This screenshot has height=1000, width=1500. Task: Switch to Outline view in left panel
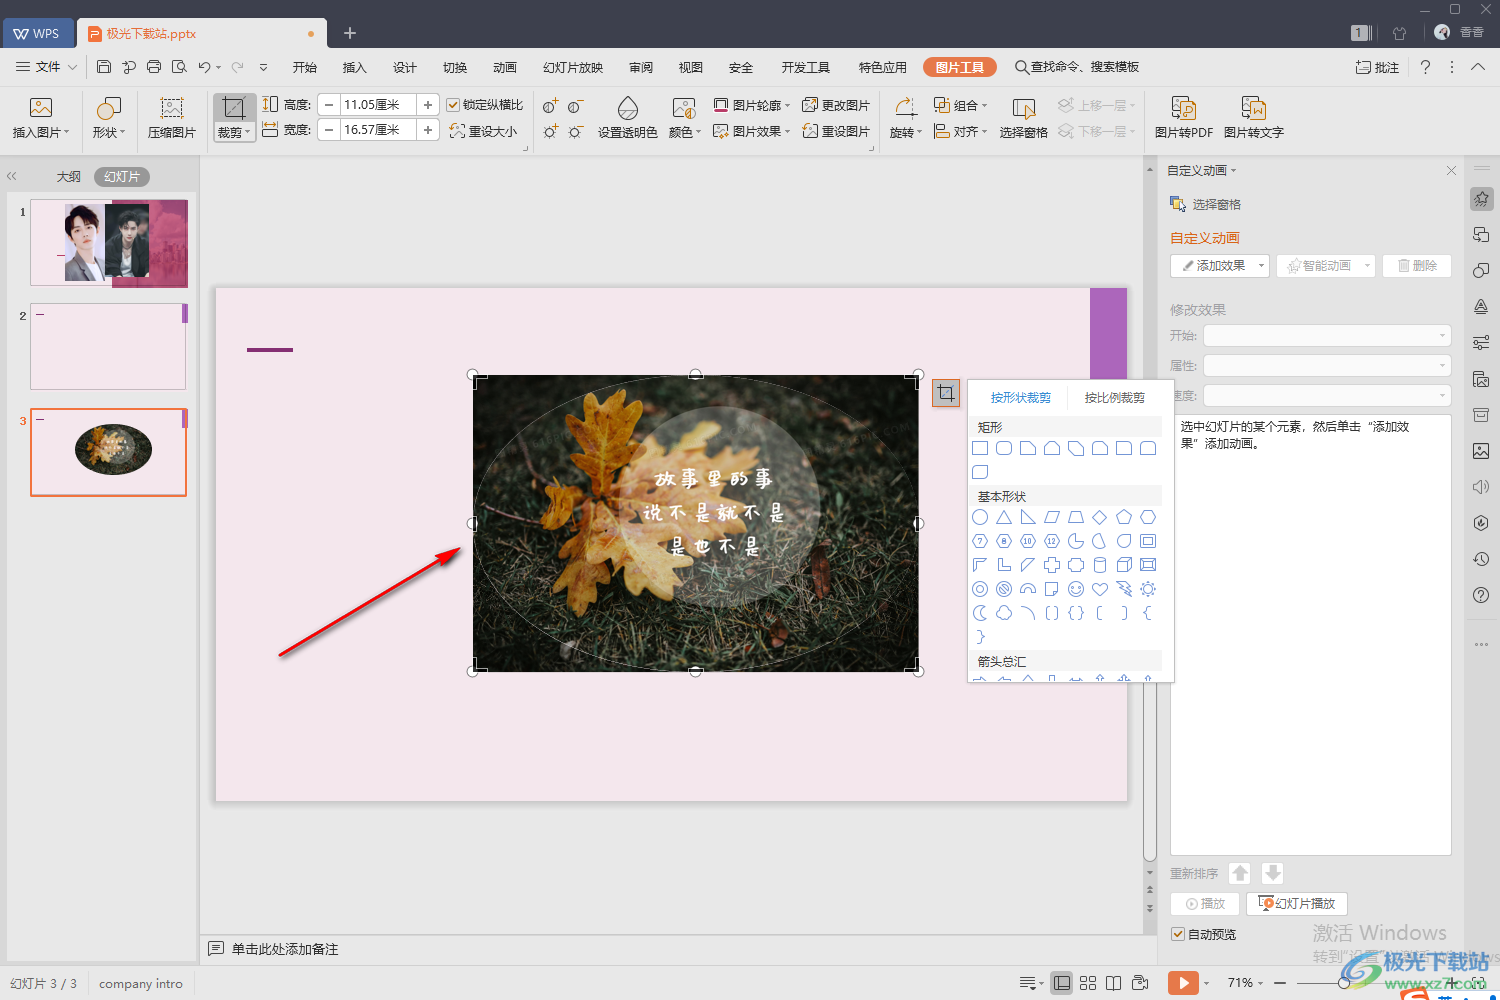pyautogui.click(x=68, y=177)
